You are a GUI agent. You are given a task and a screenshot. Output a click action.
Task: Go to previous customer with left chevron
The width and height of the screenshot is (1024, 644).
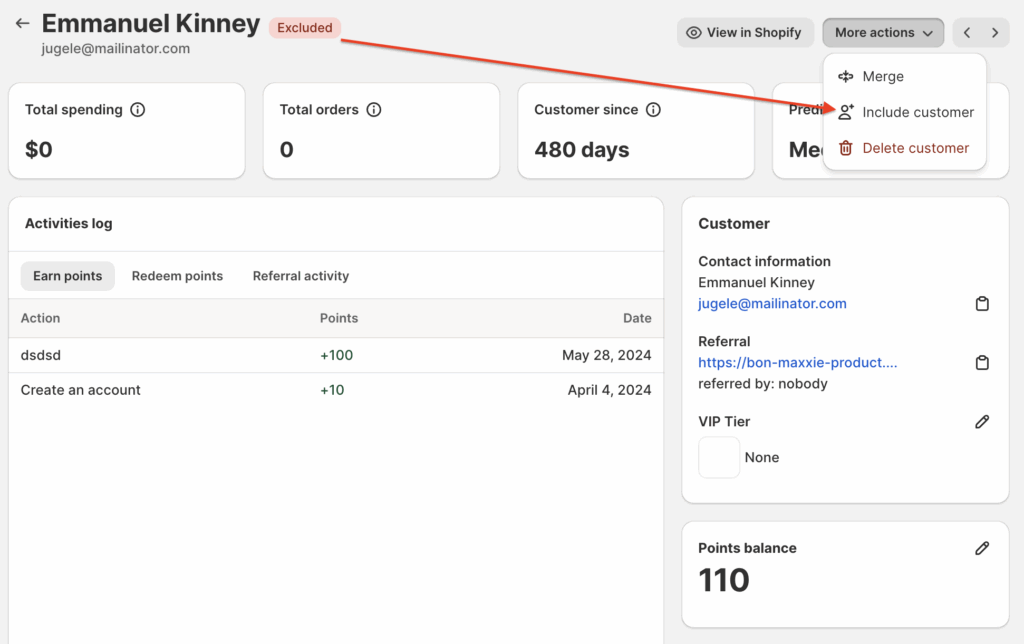coord(967,33)
